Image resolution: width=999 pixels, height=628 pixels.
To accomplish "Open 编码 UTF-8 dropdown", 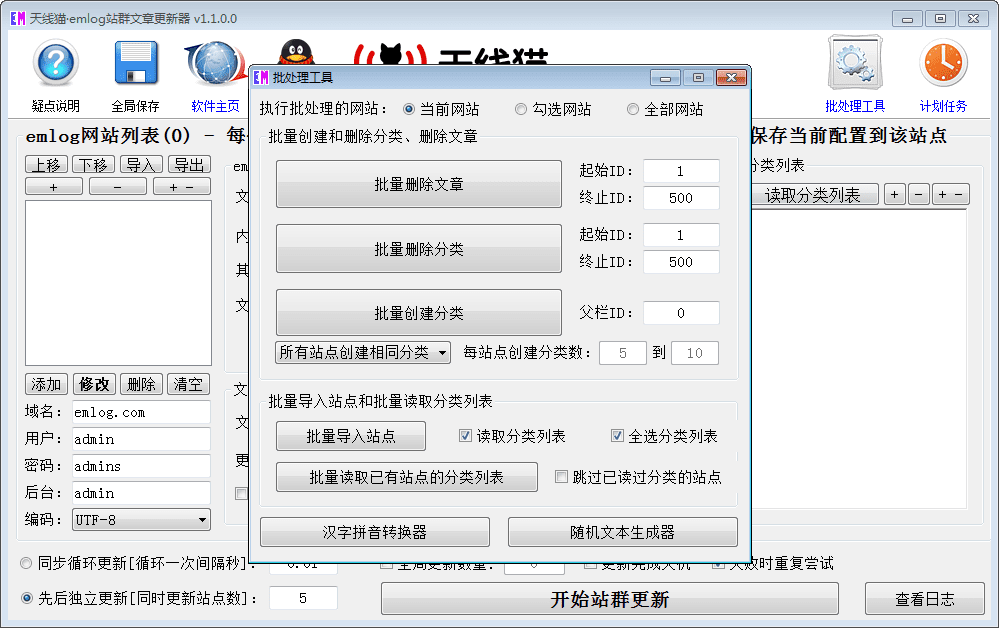I will click(141, 520).
